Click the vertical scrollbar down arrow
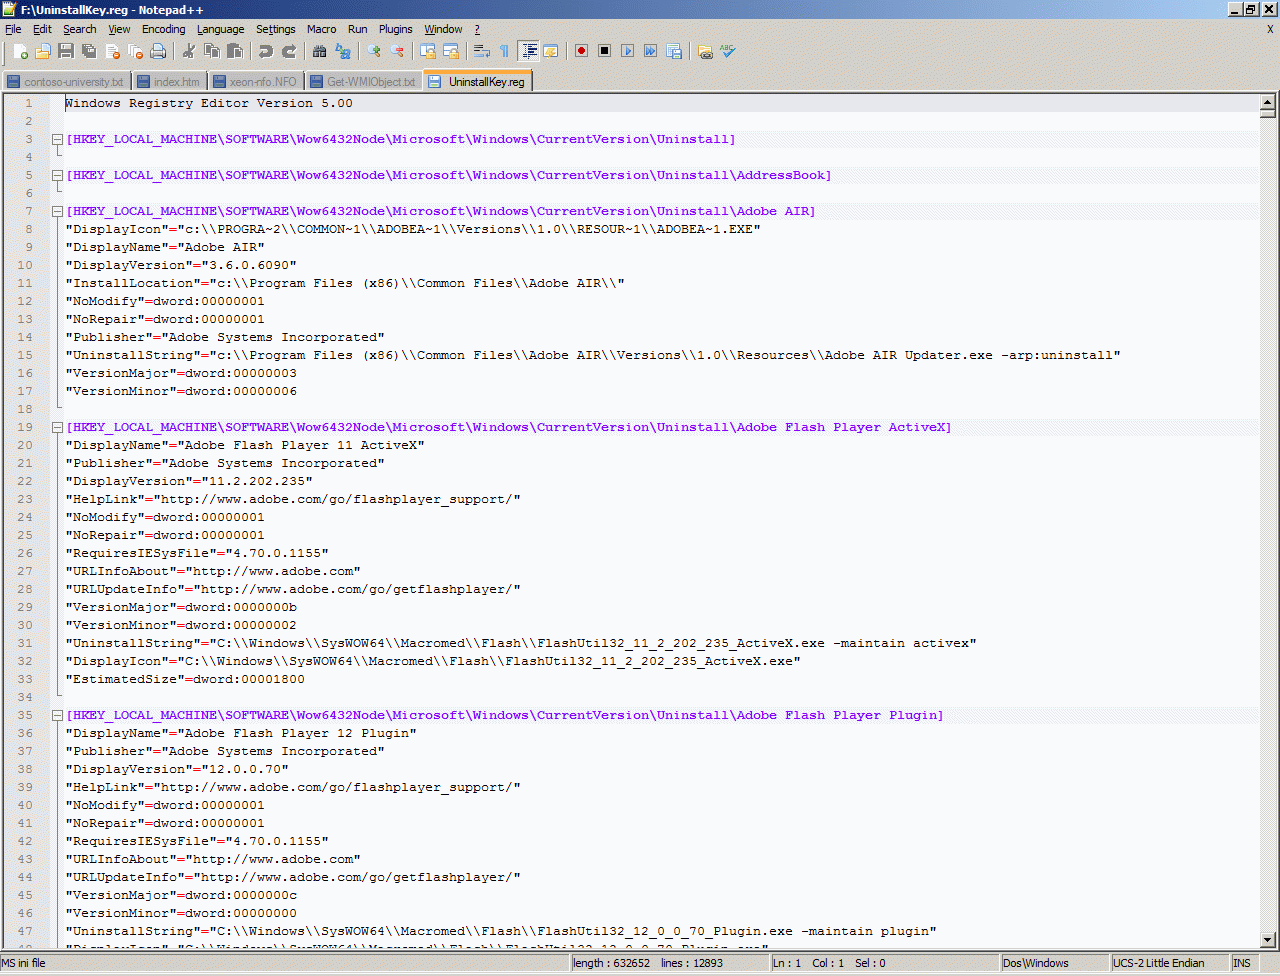Viewport: 1280px width, 976px height. (x=1268, y=940)
